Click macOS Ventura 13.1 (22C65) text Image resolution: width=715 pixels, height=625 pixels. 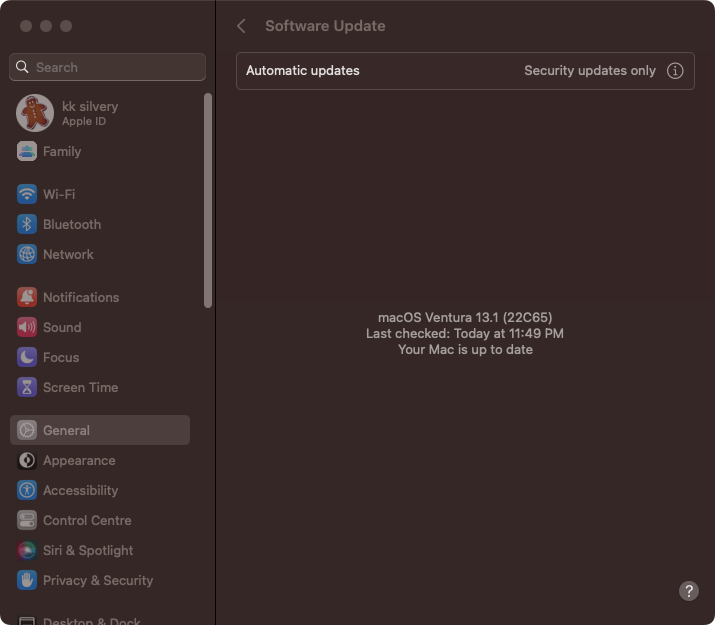point(465,317)
